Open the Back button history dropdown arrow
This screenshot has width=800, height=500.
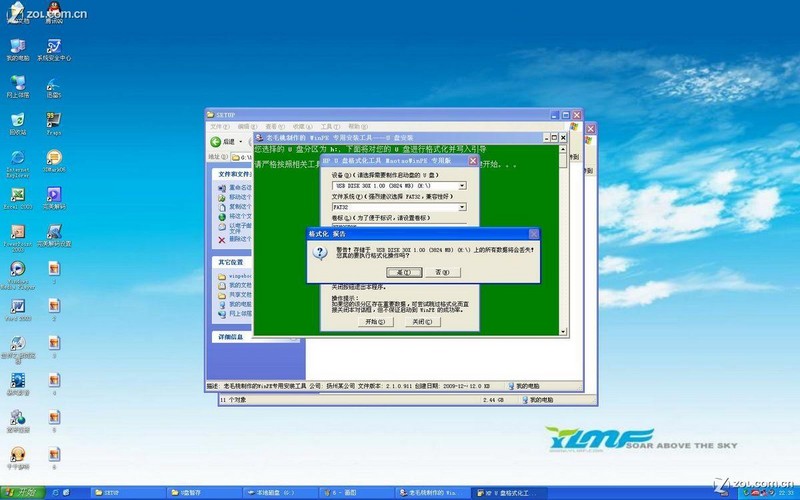[x=241, y=142]
